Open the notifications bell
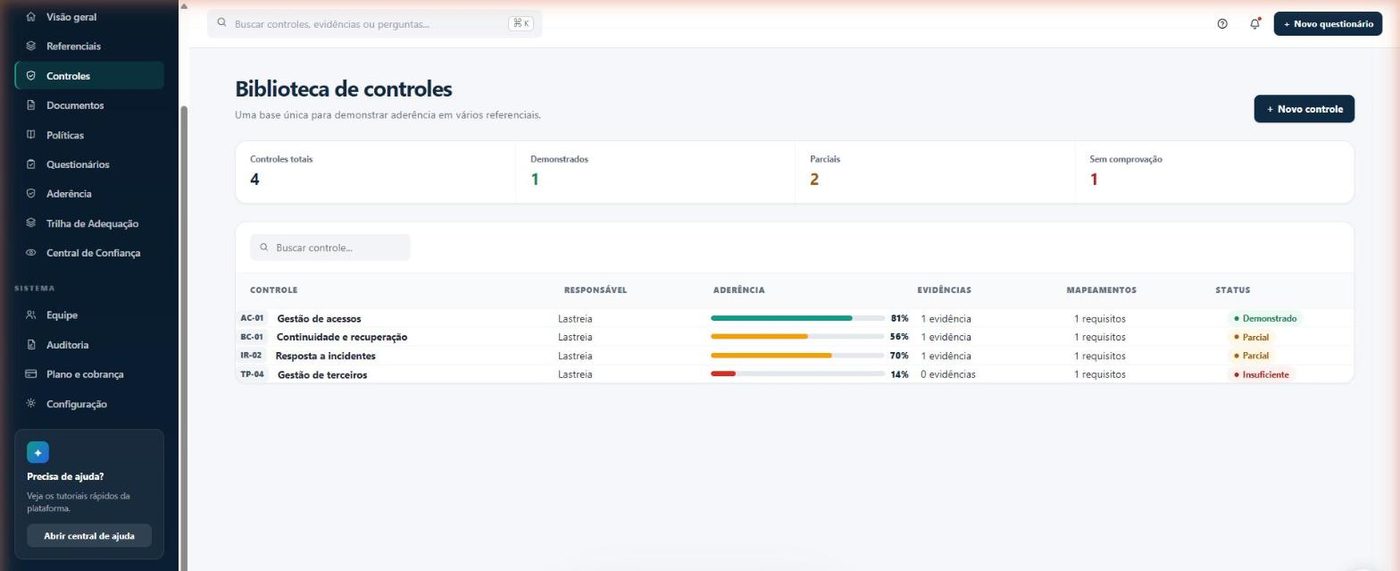 (1255, 24)
